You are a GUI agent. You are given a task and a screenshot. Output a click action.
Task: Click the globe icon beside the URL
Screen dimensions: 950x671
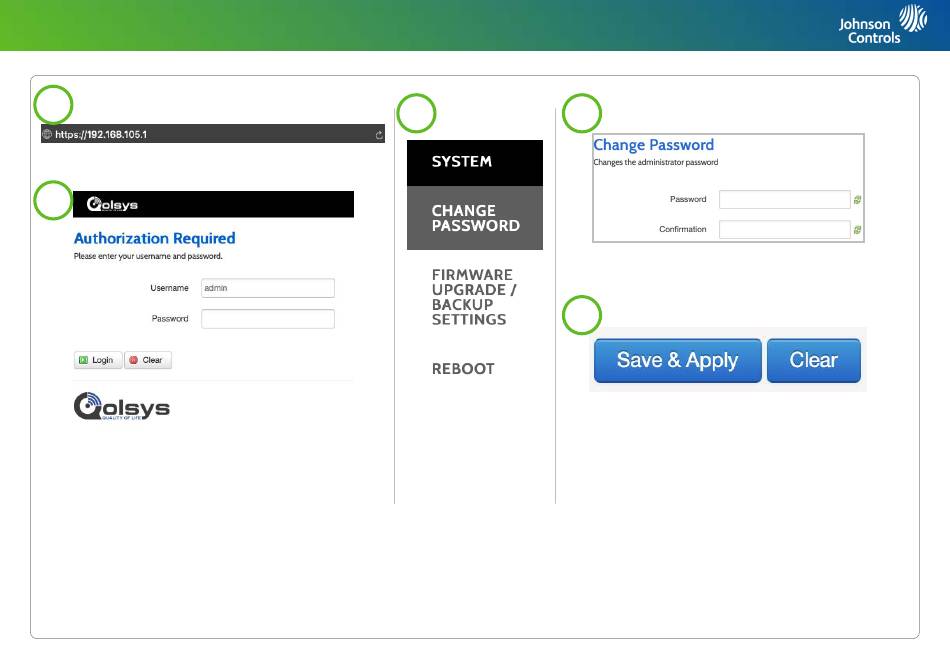coord(47,134)
